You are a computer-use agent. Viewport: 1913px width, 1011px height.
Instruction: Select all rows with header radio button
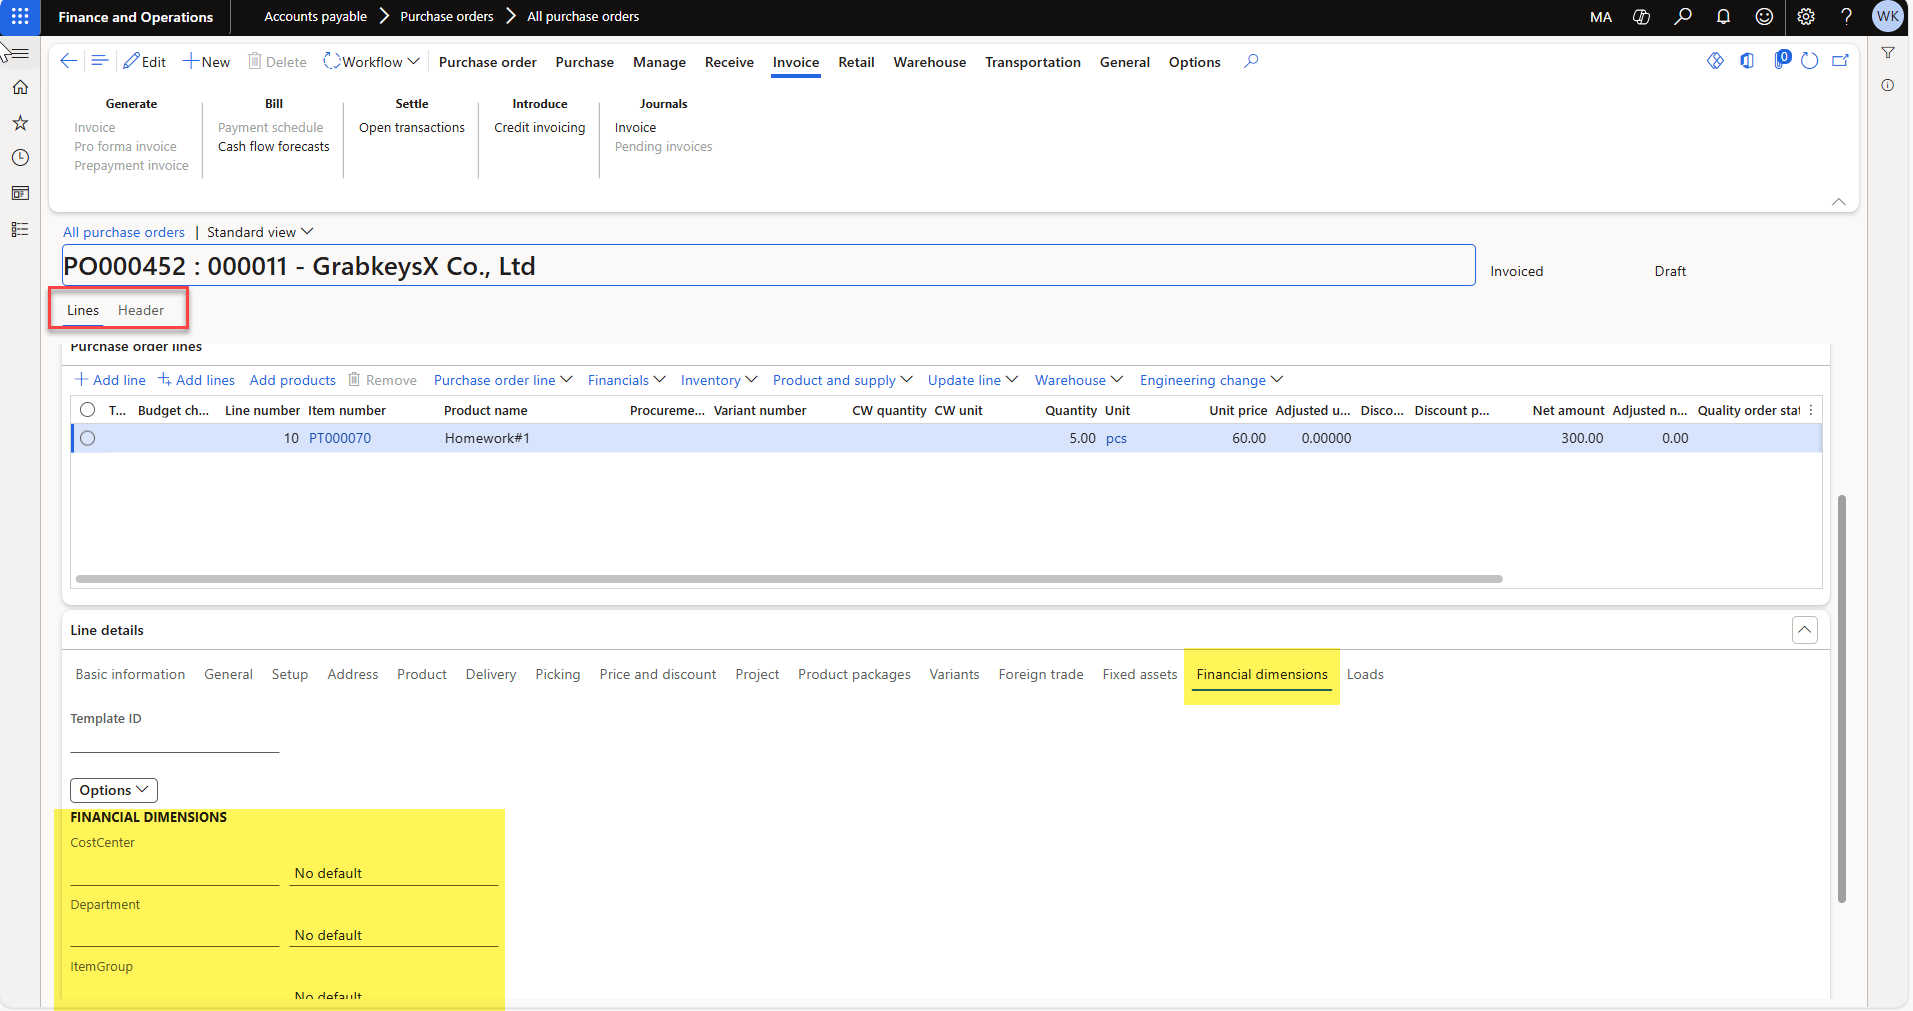tap(88, 410)
